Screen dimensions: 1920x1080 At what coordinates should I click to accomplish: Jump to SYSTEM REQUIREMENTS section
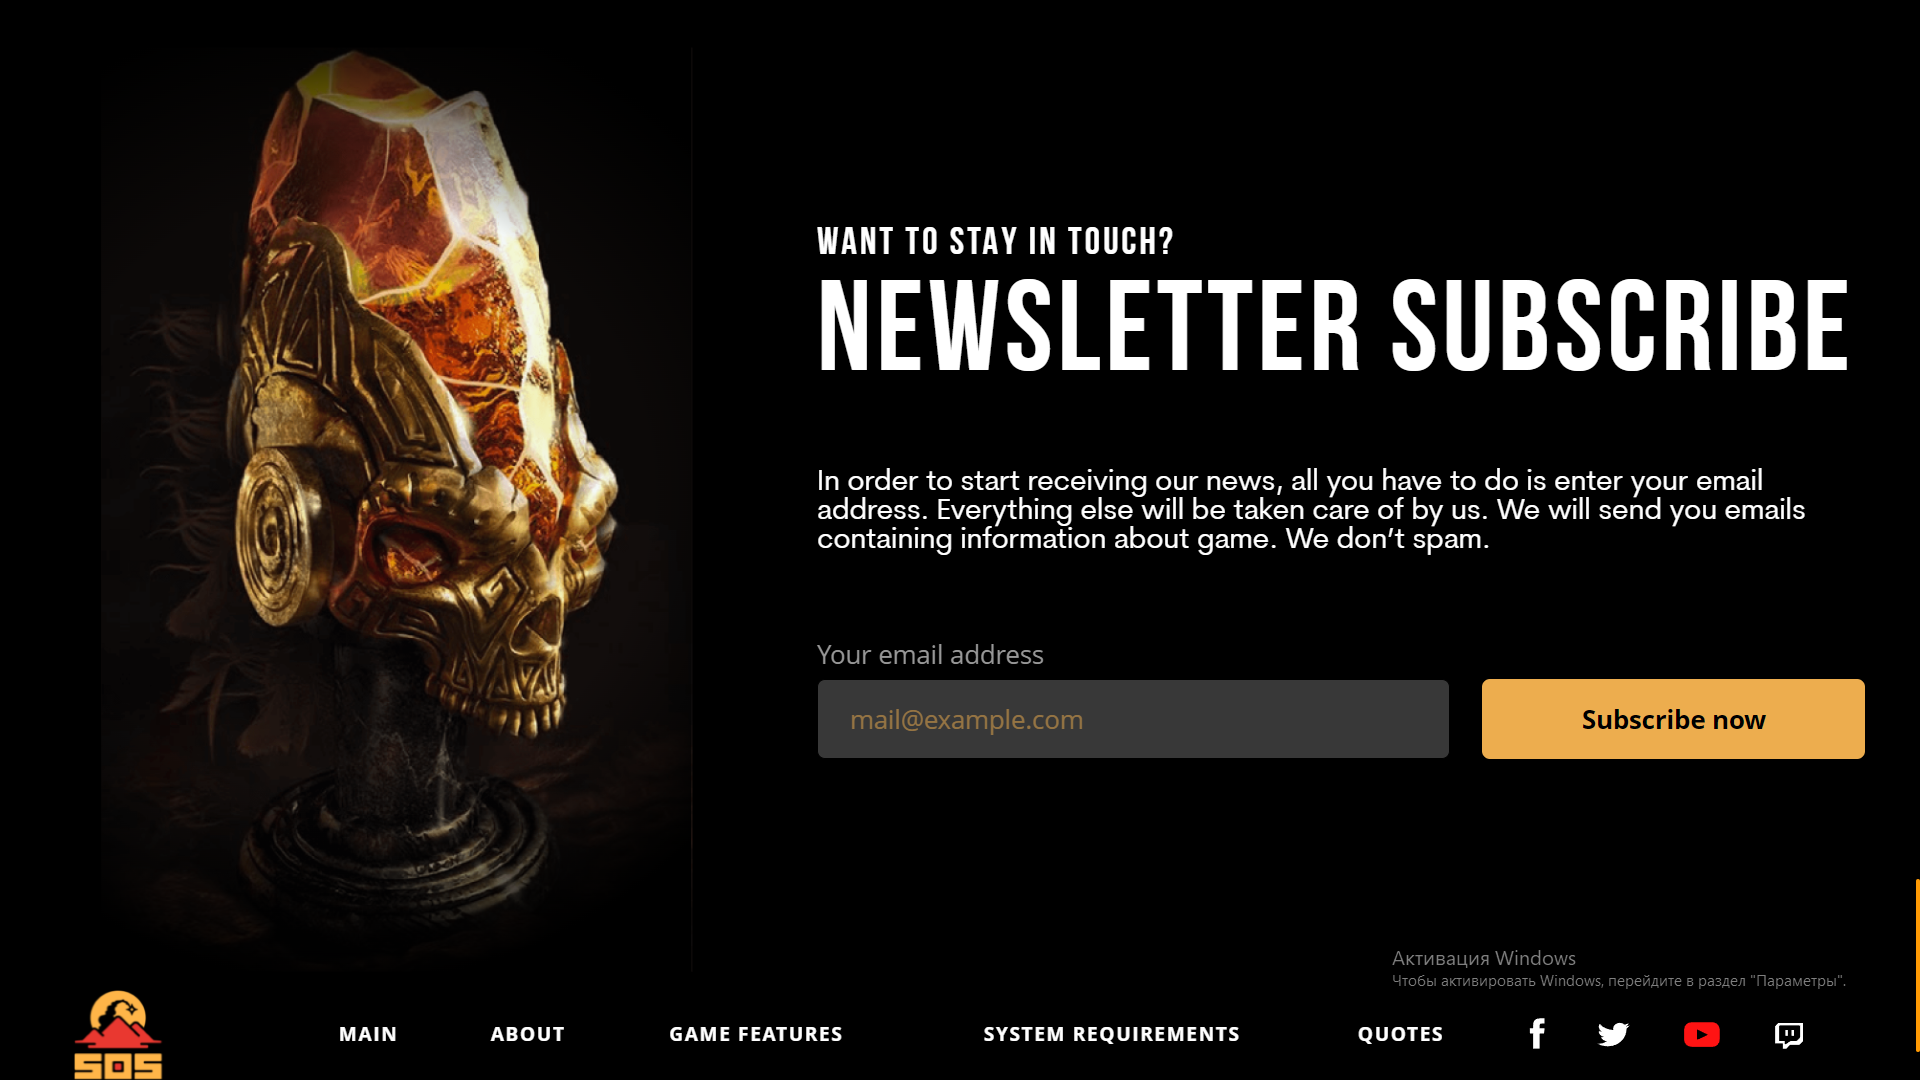pyautogui.click(x=1111, y=1034)
